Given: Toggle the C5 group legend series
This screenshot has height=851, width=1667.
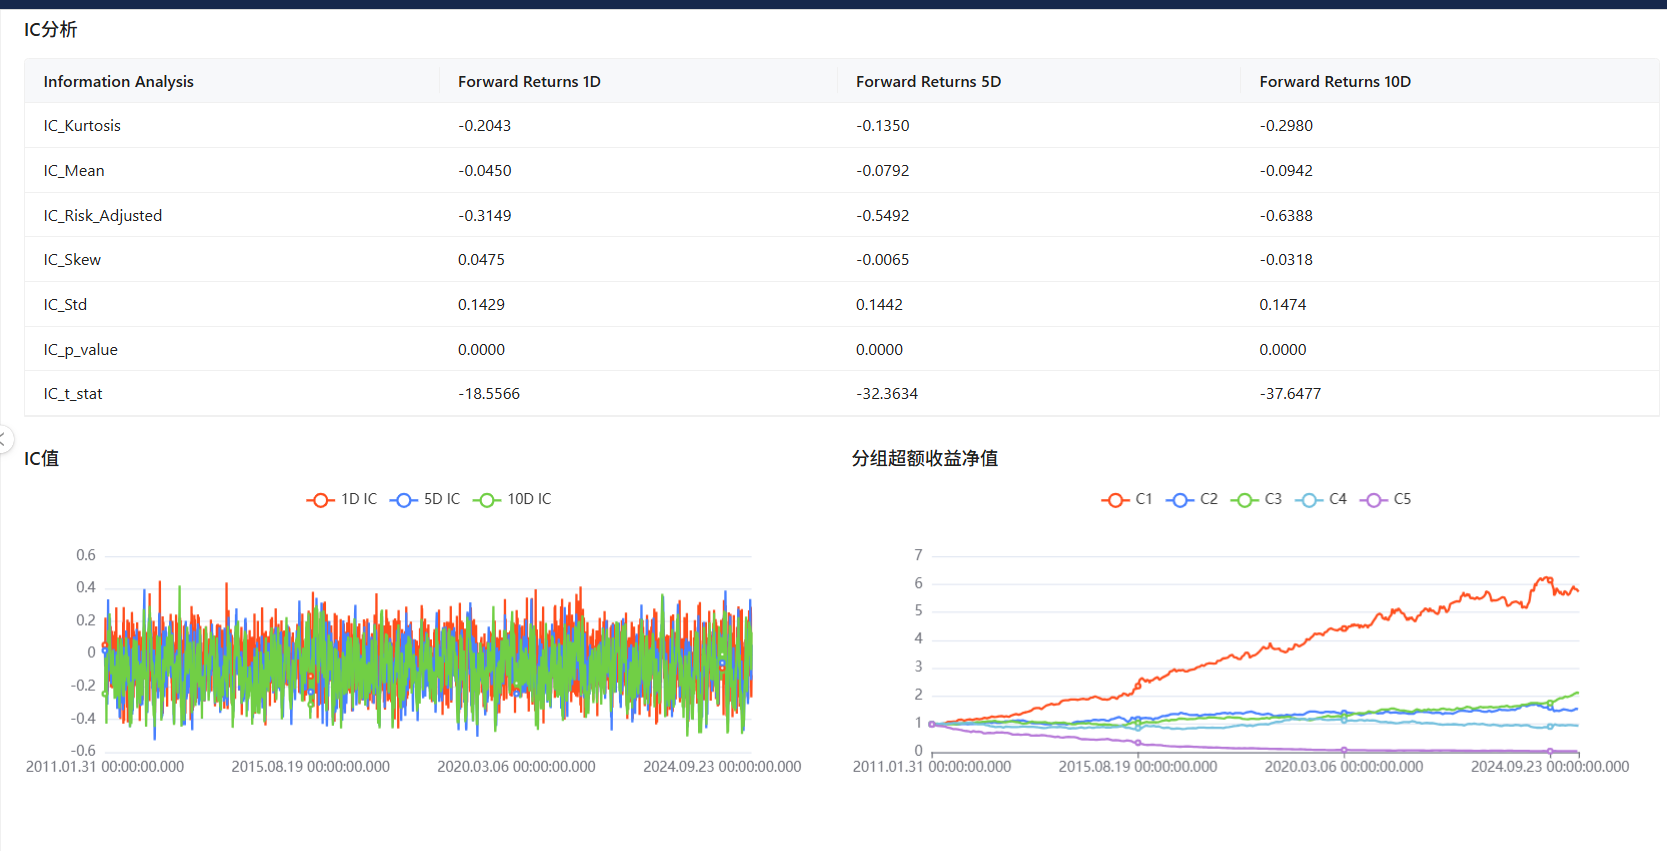Looking at the screenshot, I should pos(1386,499).
